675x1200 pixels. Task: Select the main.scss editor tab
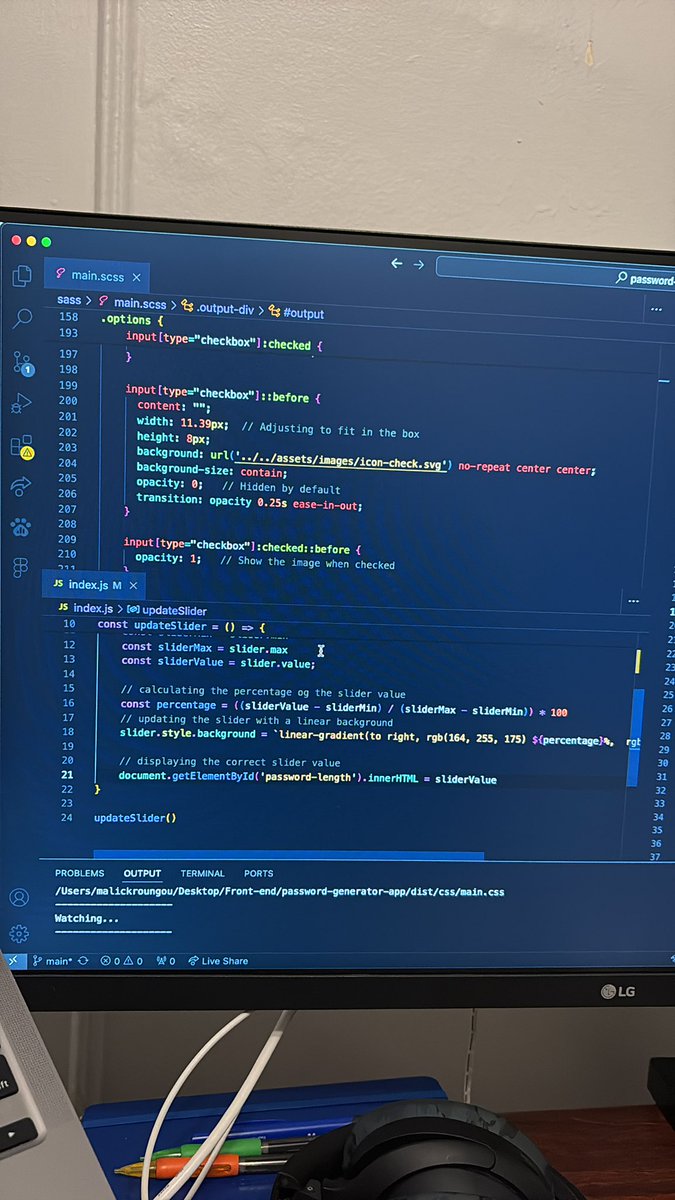point(98,275)
